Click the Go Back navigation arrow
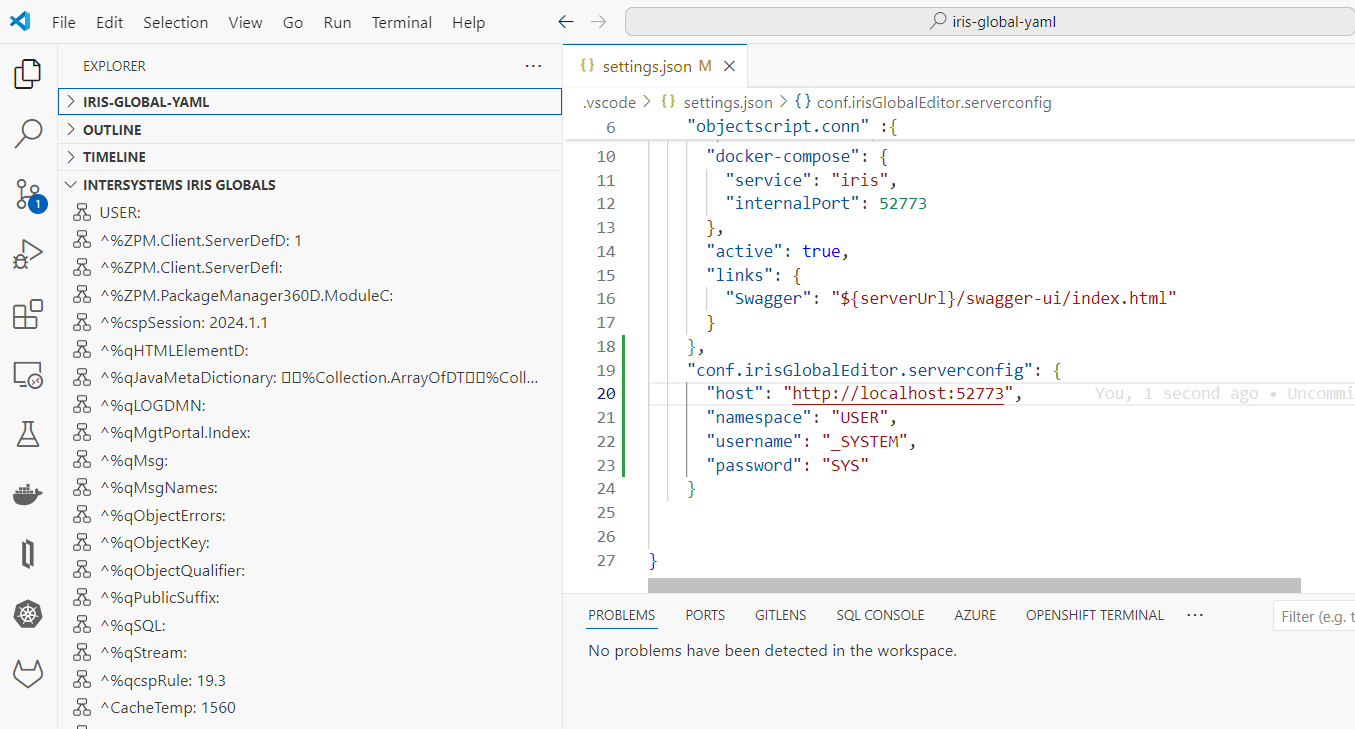Image resolution: width=1355 pixels, height=729 pixels. point(566,22)
